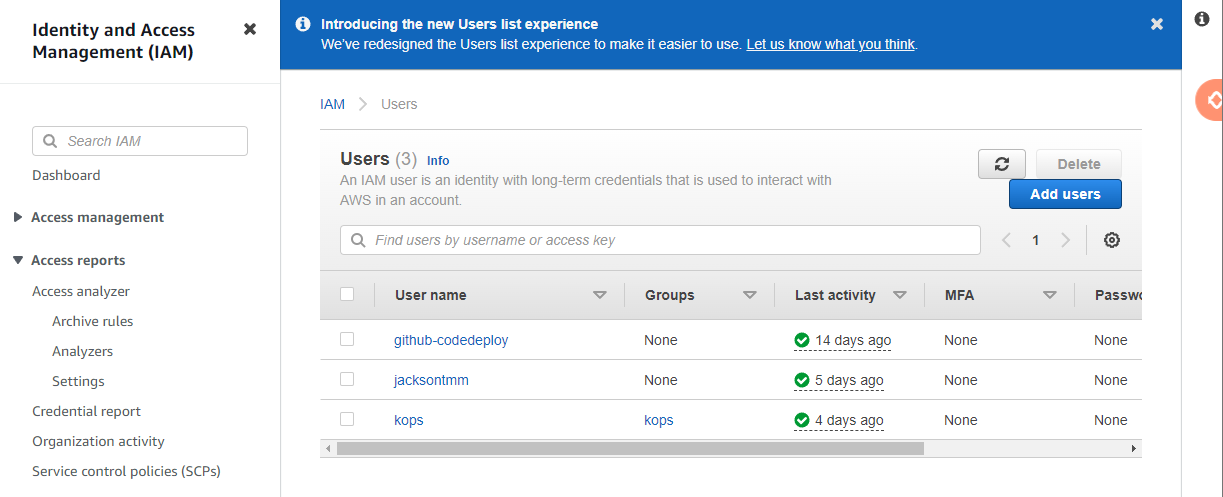1223x497 pixels.
Task: Open Service control policies (SCPs)
Action: coord(126,471)
